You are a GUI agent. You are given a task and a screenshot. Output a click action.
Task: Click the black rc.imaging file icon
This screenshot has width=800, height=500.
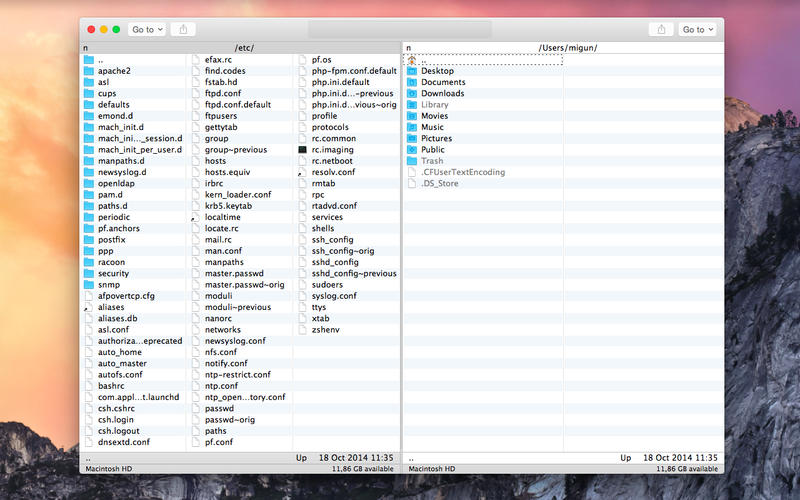[303, 149]
